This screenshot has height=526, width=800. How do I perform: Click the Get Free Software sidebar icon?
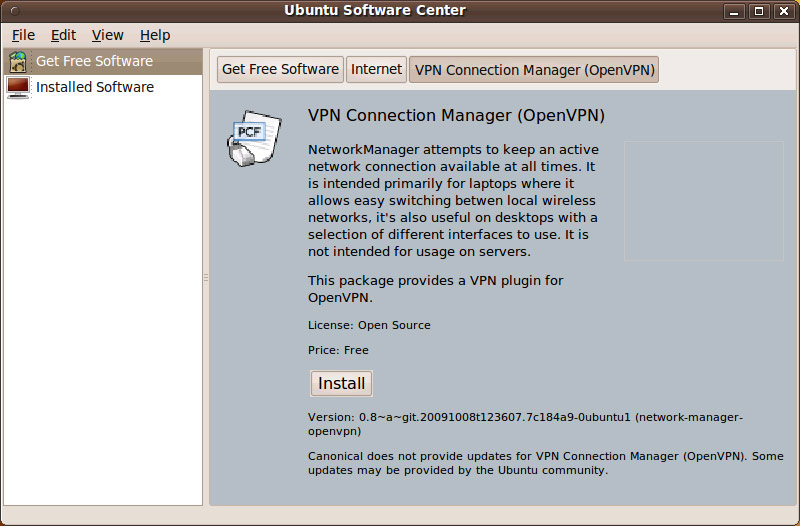[x=18, y=62]
